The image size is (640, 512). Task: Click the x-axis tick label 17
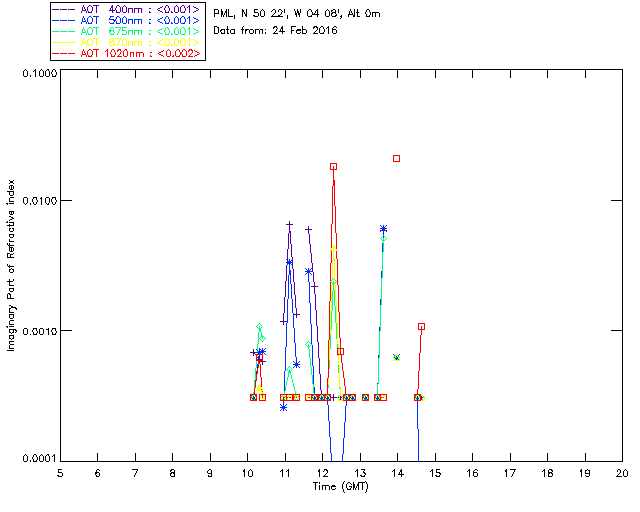point(510,473)
